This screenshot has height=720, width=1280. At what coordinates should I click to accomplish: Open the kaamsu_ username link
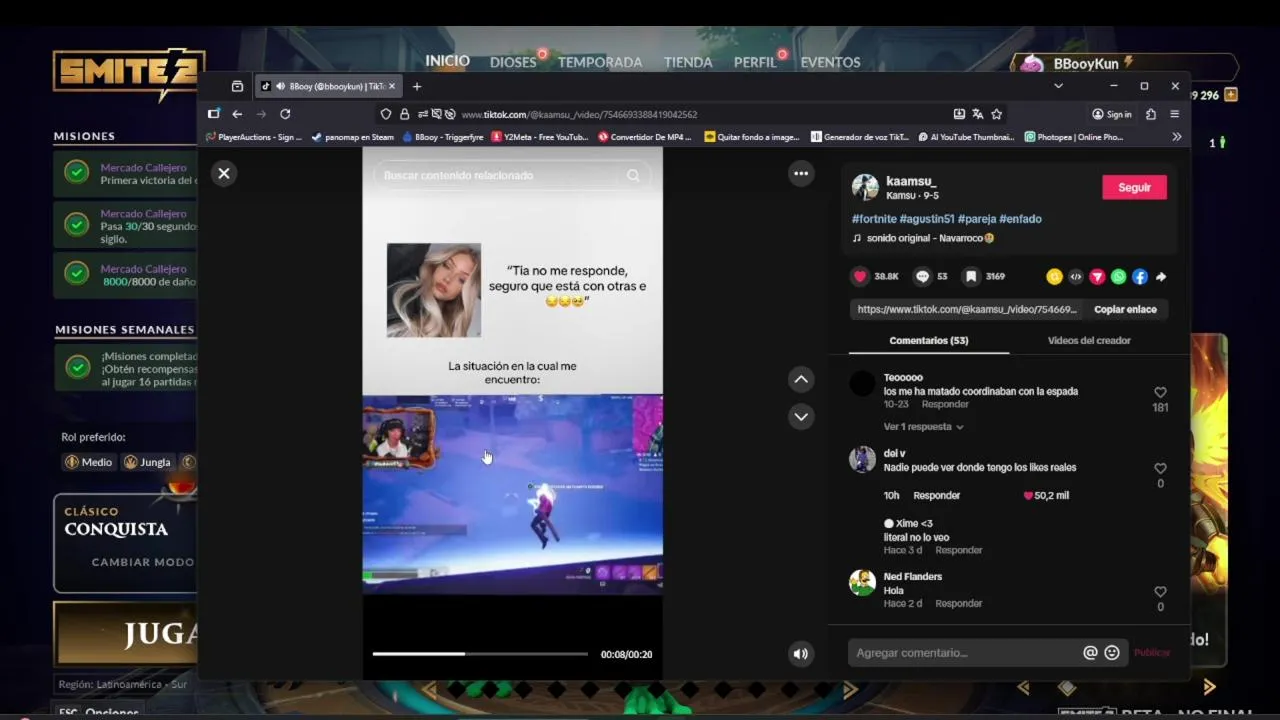(911, 181)
